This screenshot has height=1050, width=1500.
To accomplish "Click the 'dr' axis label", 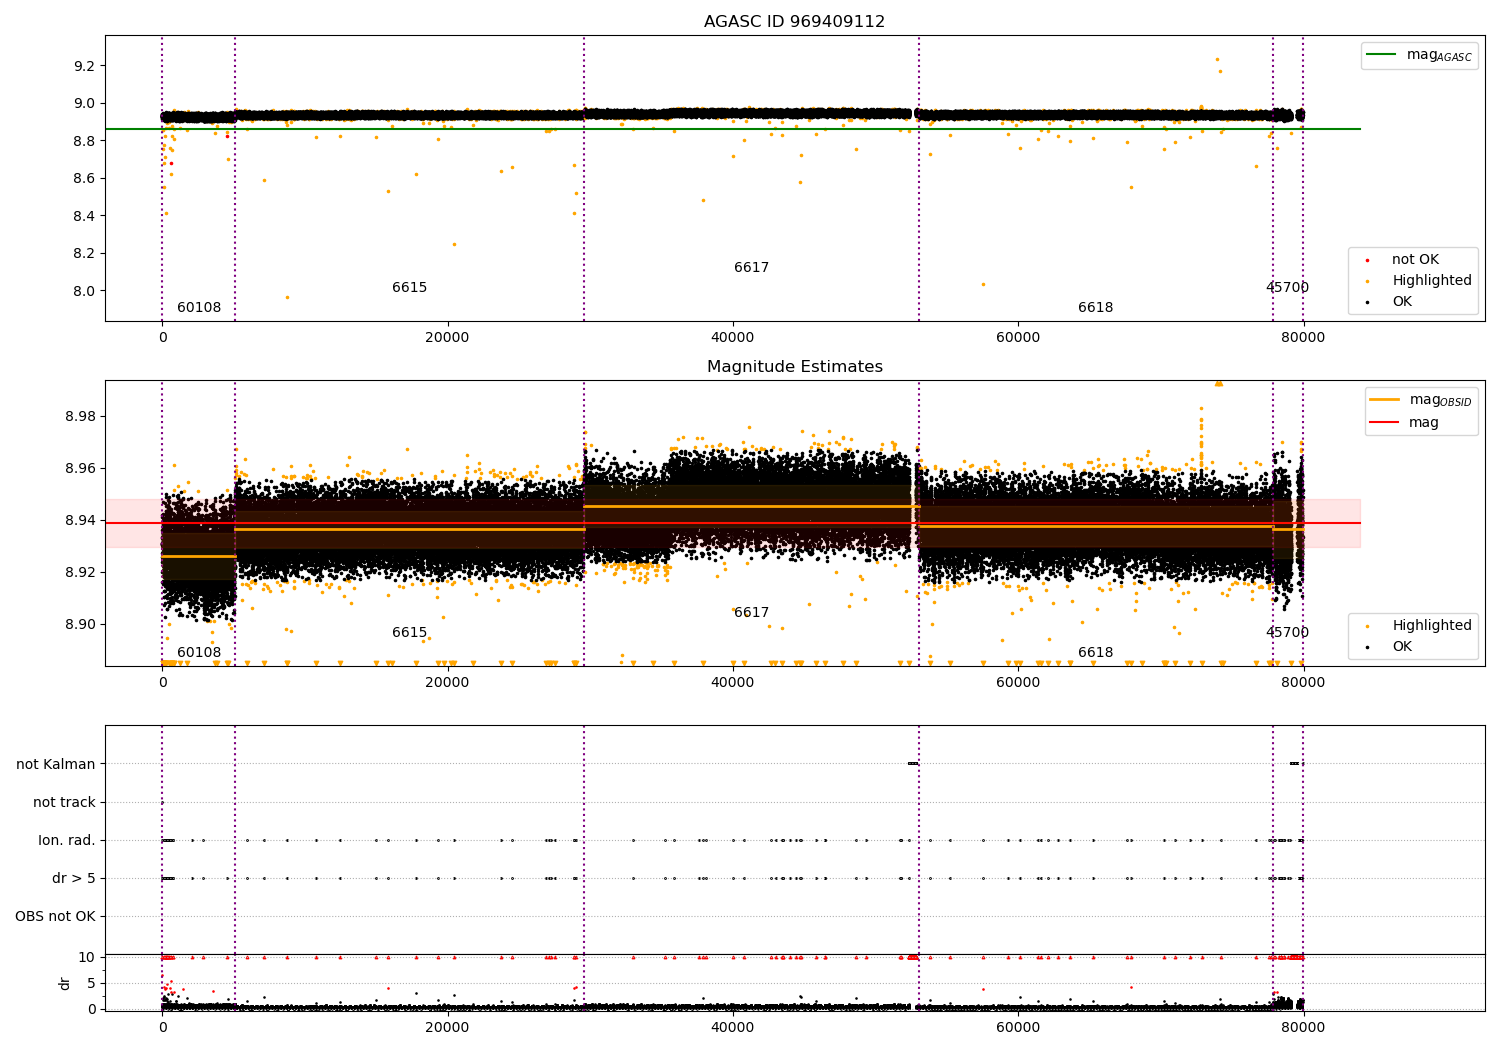I will point(65,983).
